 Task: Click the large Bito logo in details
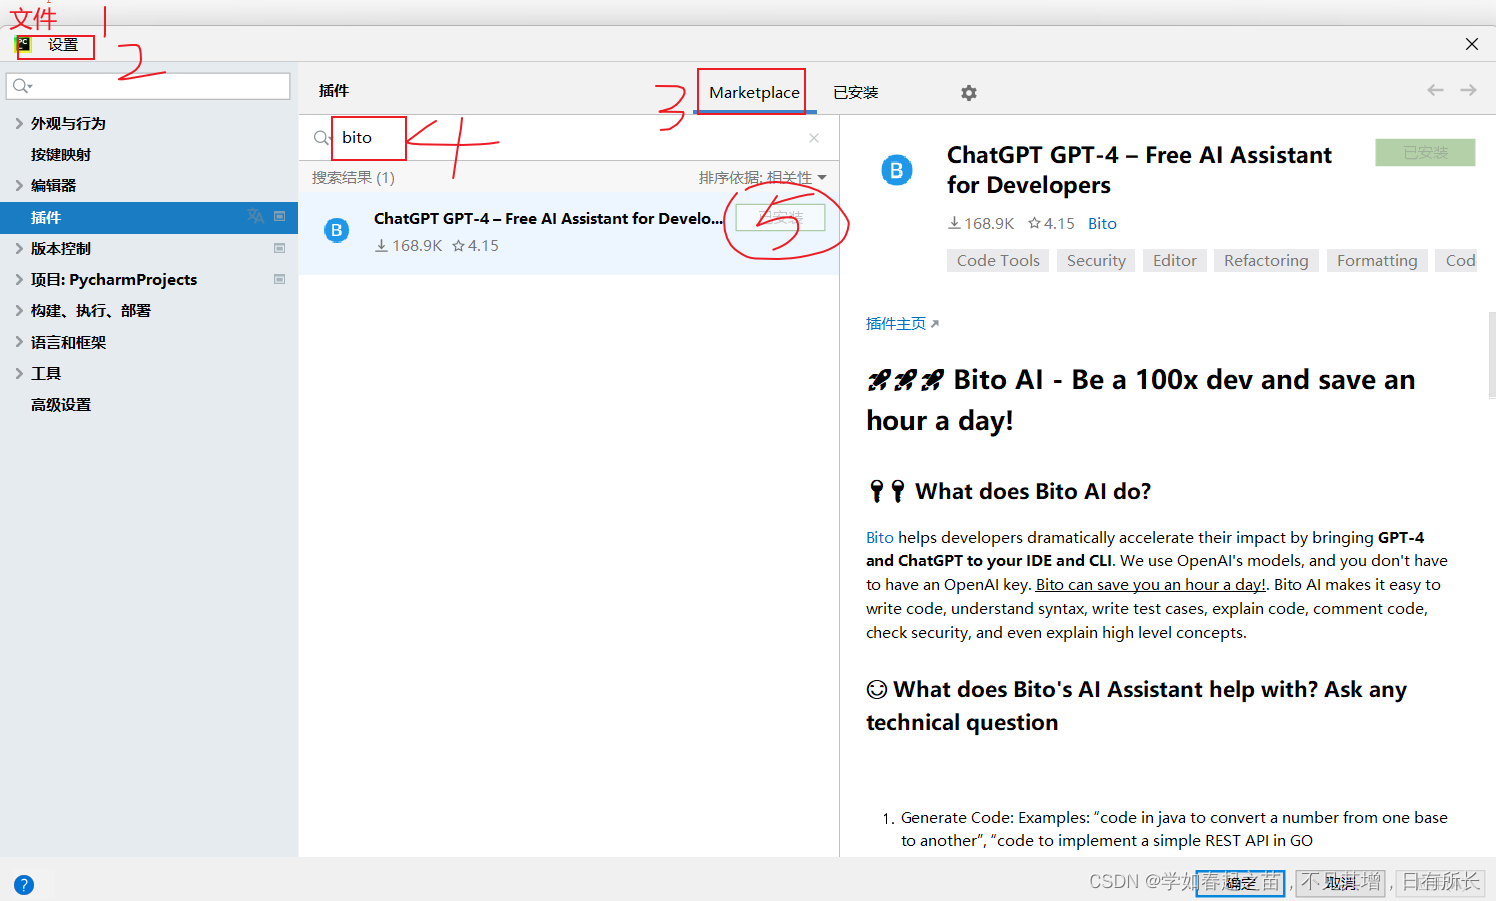(x=897, y=171)
